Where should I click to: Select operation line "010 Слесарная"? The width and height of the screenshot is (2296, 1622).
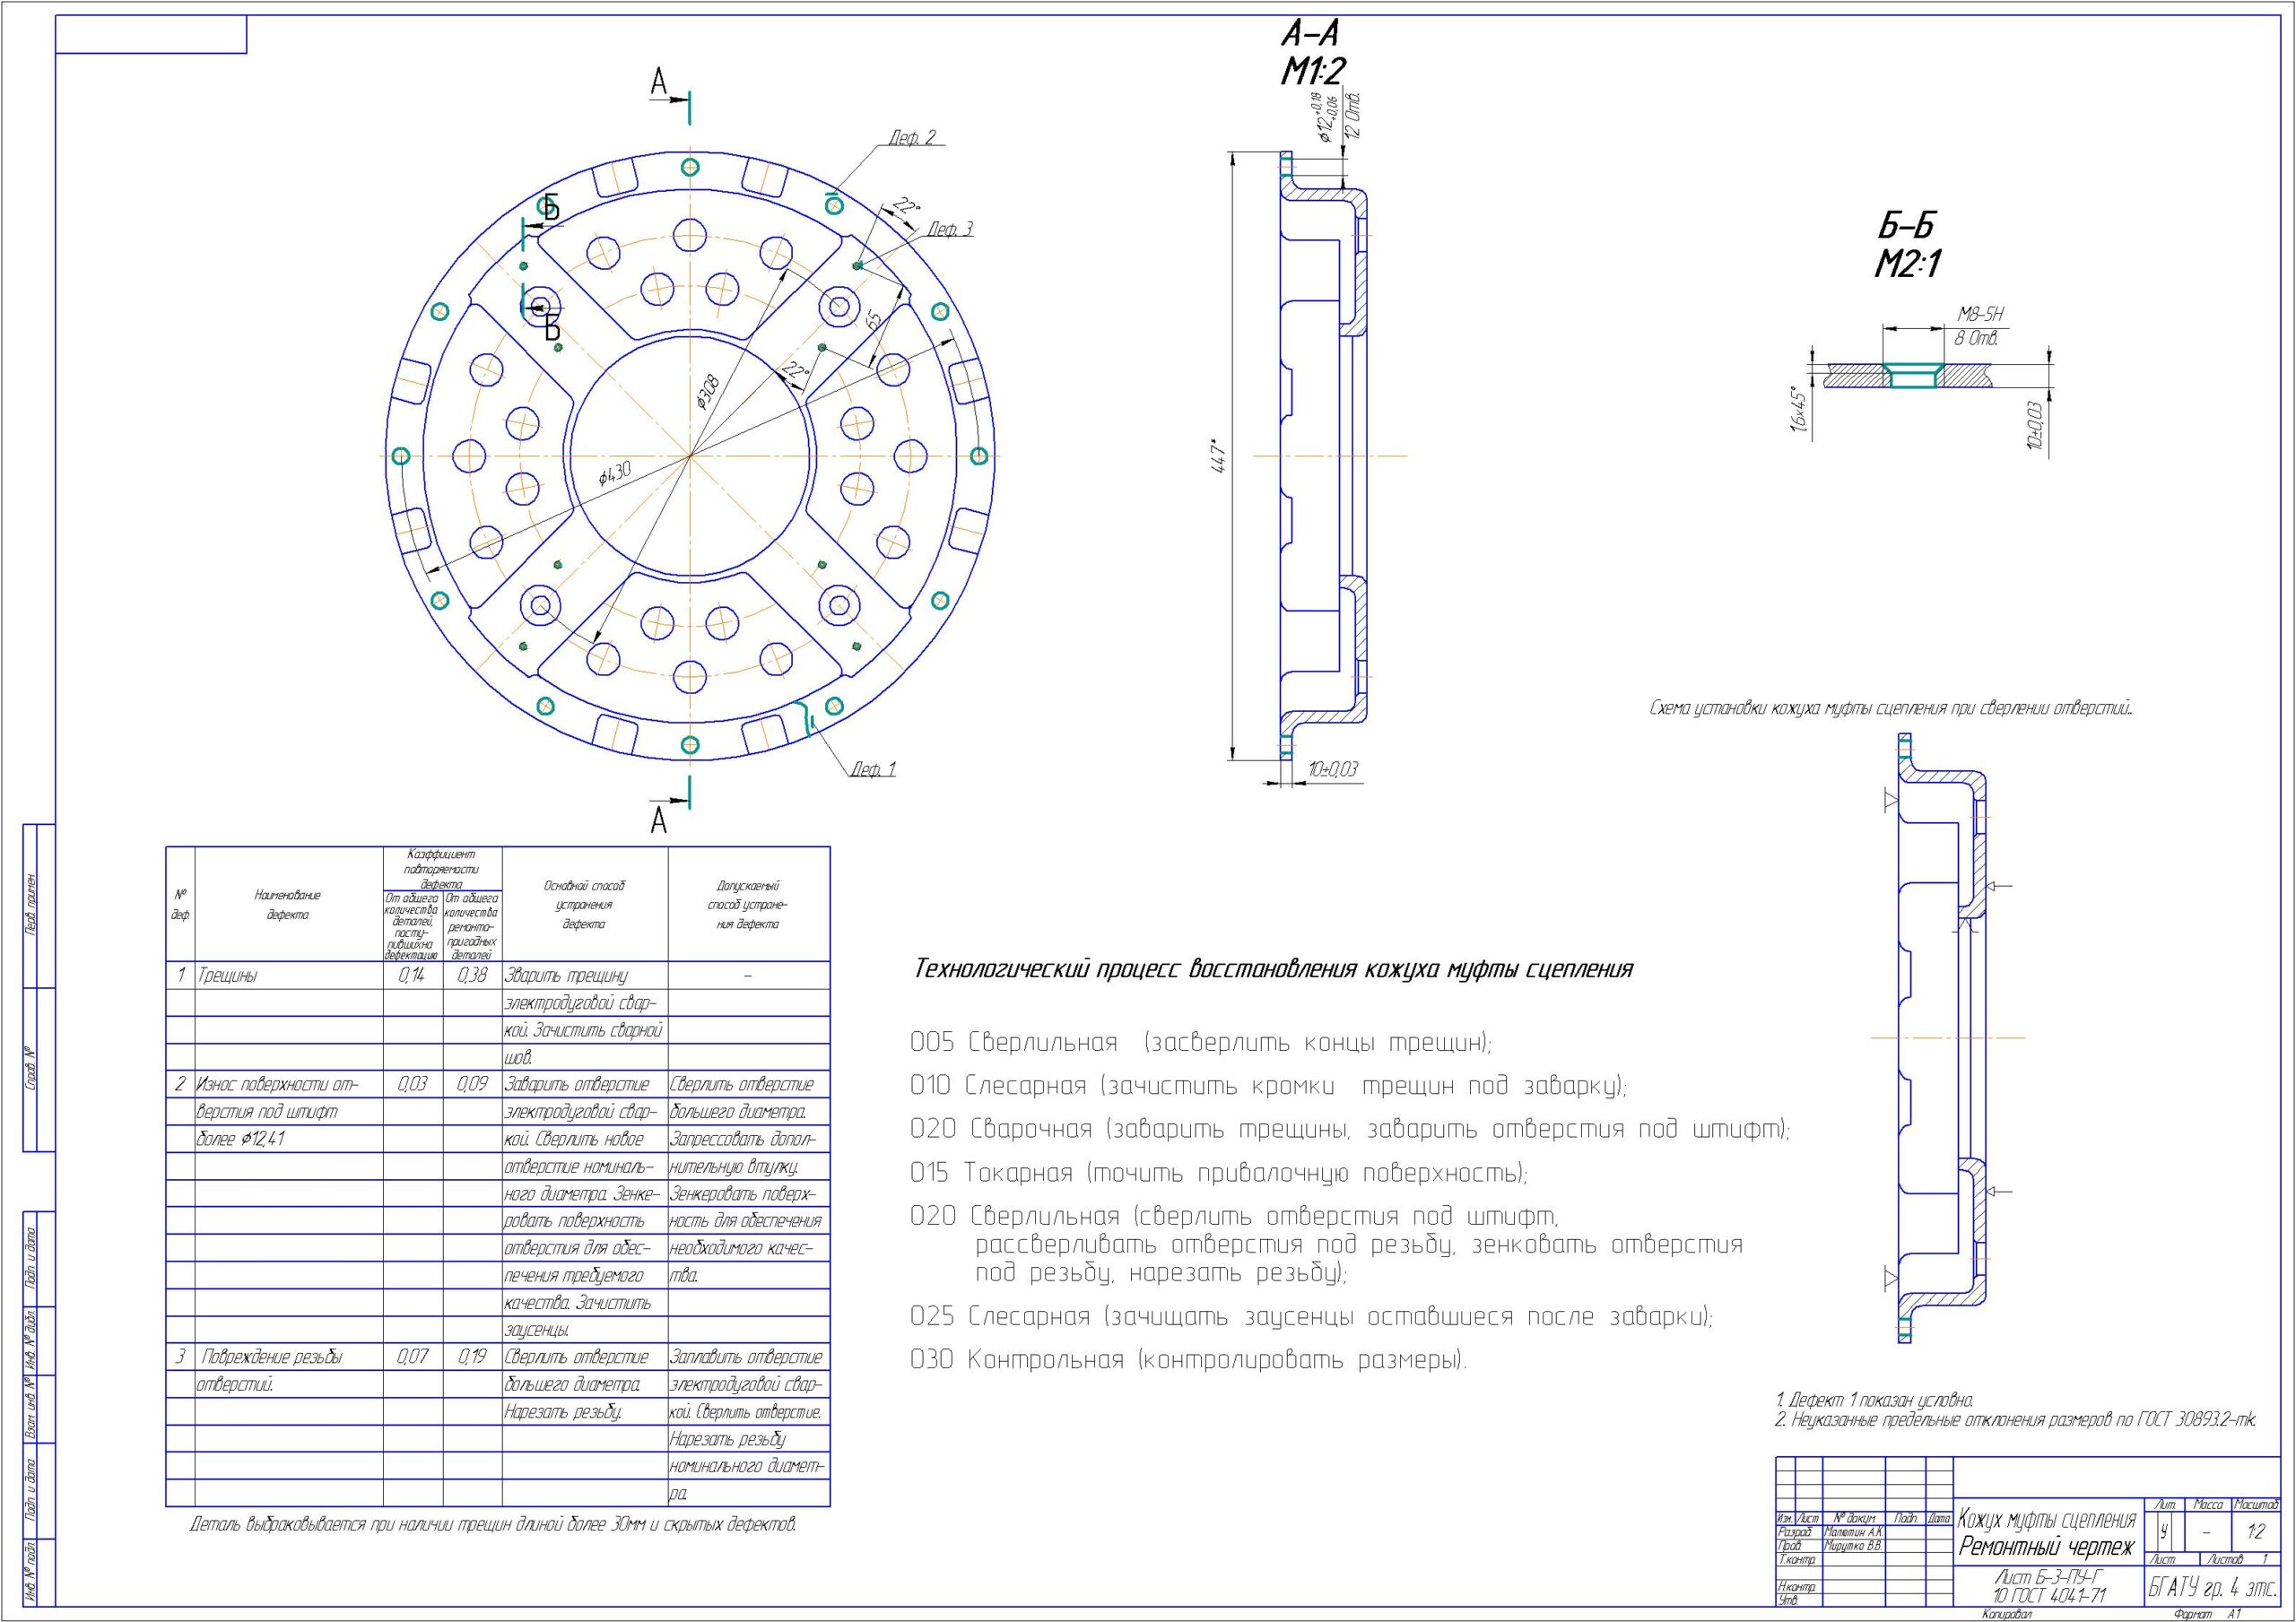click(x=1268, y=1086)
